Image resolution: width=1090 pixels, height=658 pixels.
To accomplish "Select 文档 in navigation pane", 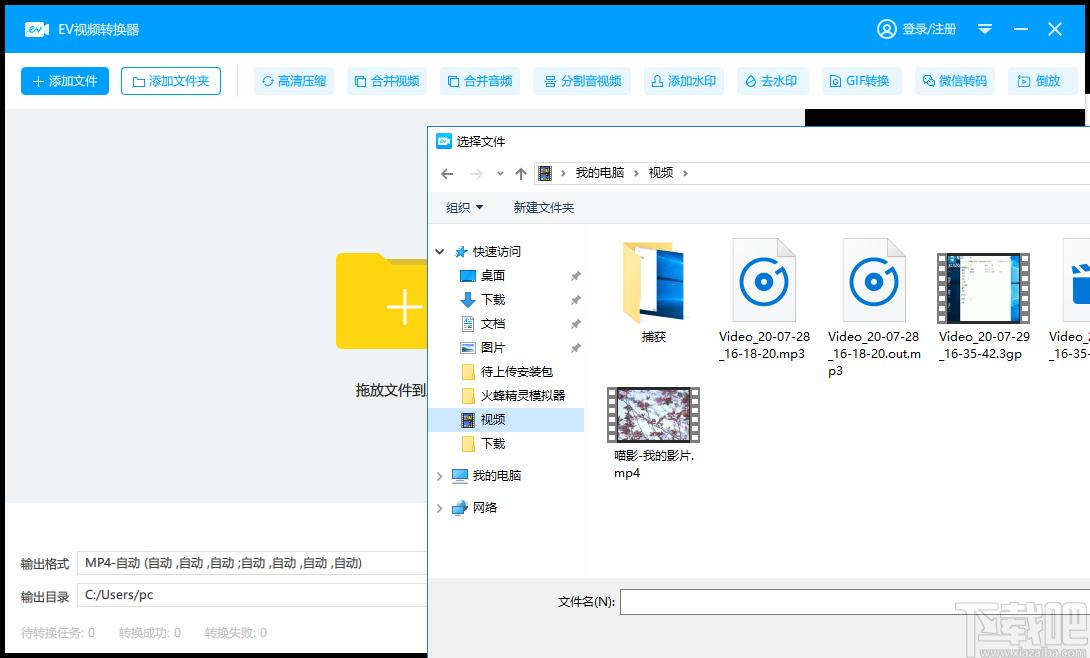I will point(492,324).
